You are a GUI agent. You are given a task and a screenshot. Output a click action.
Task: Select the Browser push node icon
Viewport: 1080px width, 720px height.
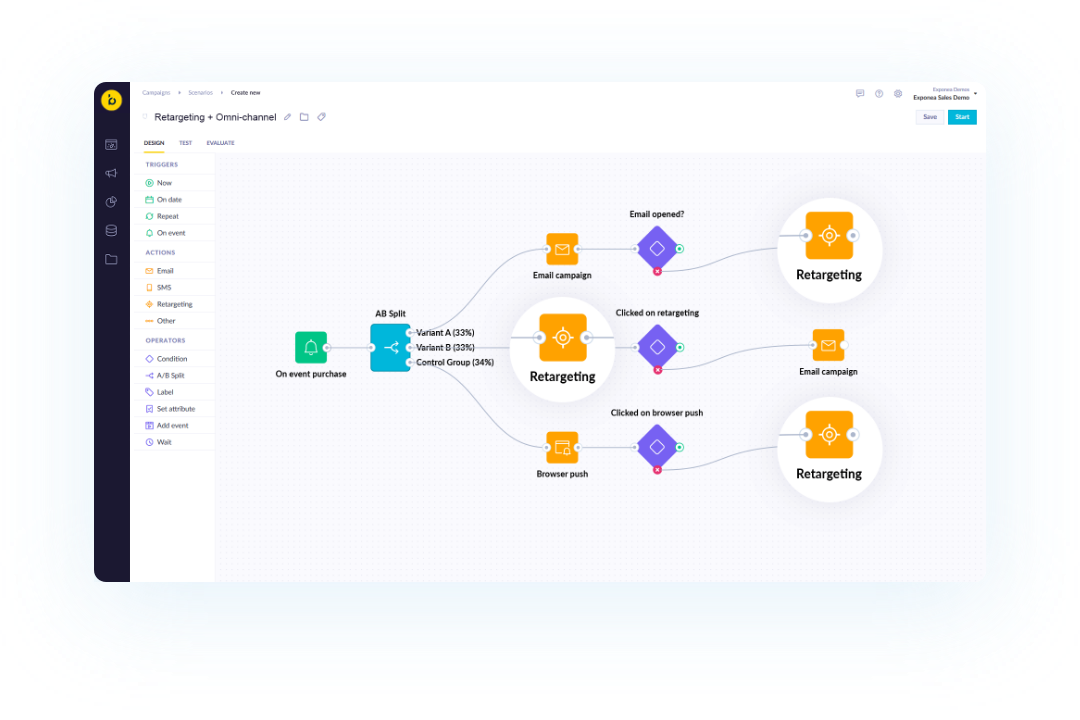click(x=562, y=448)
